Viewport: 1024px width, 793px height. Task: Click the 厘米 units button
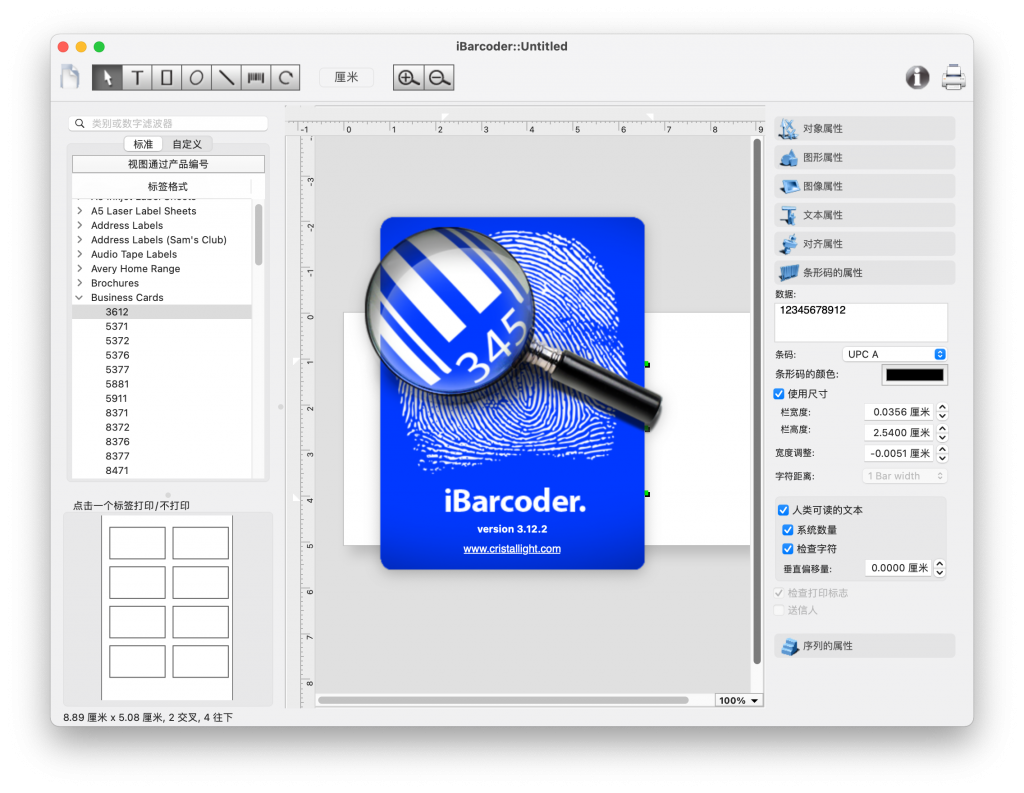[347, 77]
